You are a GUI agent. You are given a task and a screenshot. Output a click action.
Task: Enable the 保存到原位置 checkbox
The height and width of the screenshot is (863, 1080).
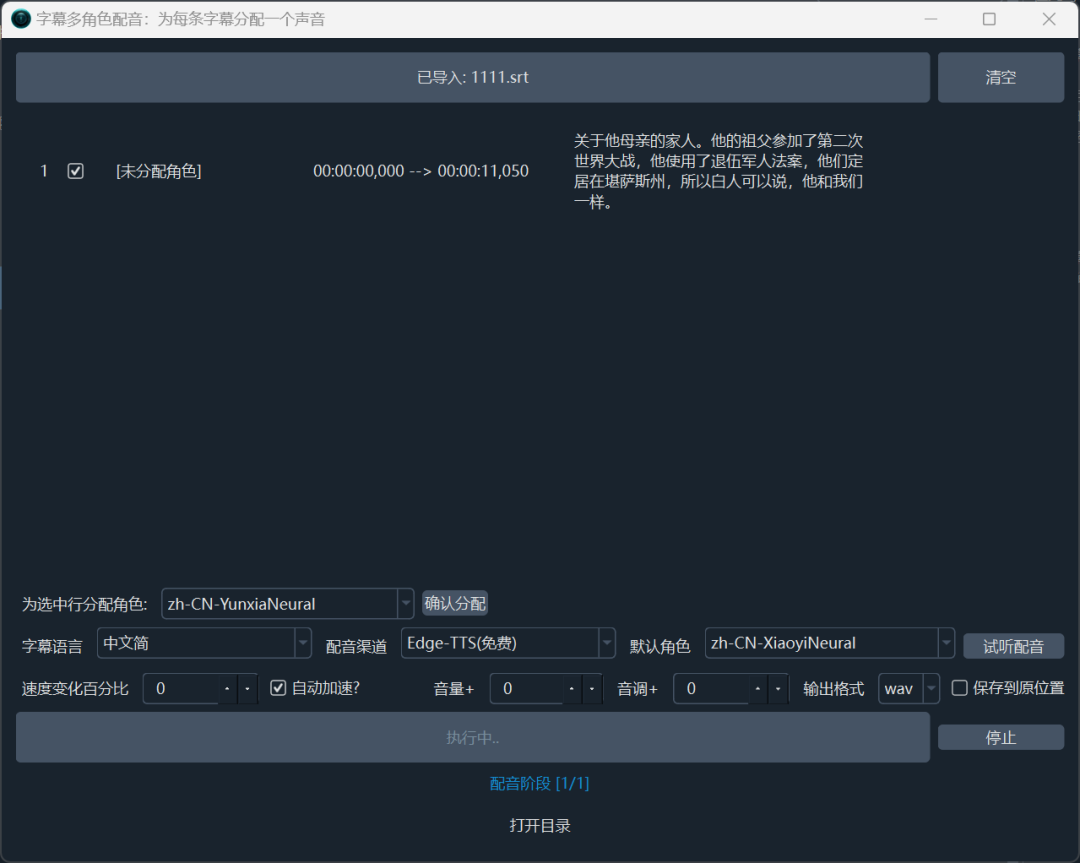959,688
